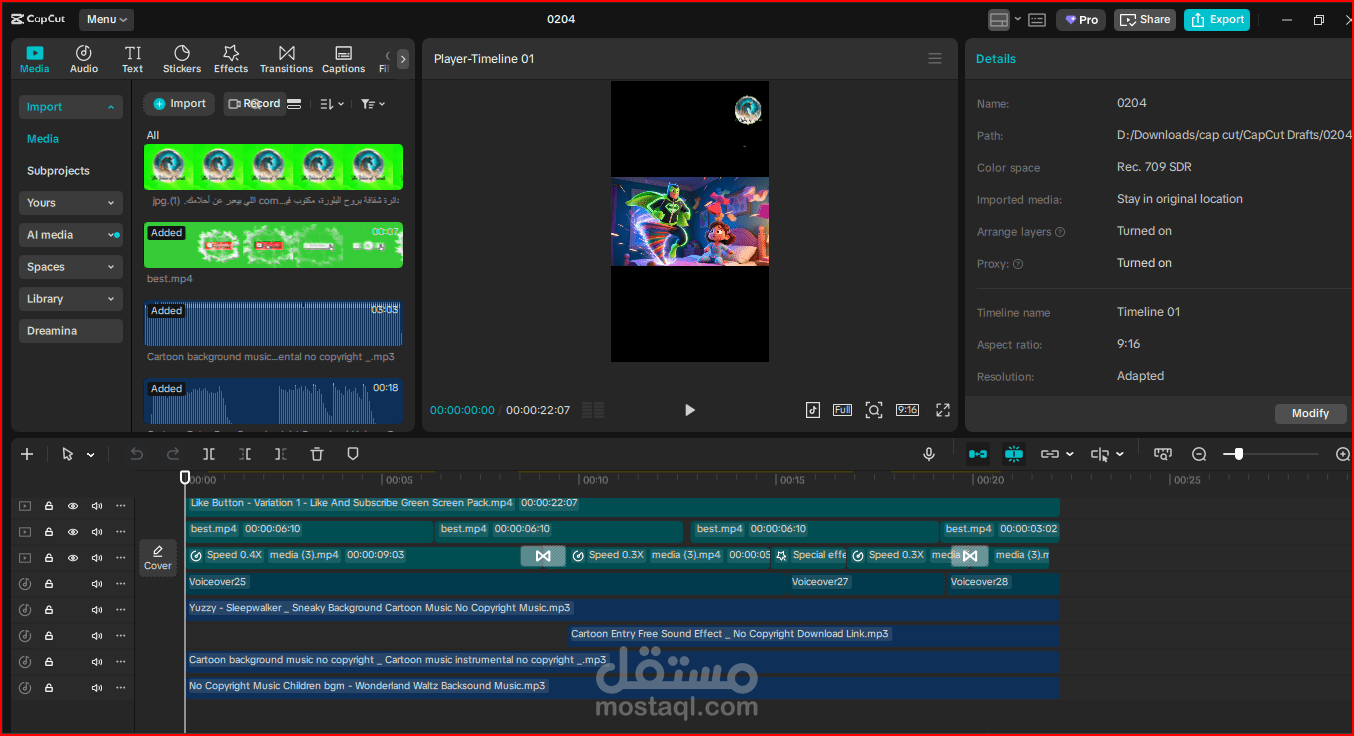Switch to the Audio tab
The height and width of the screenshot is (736, 1354).
point(84,59)
